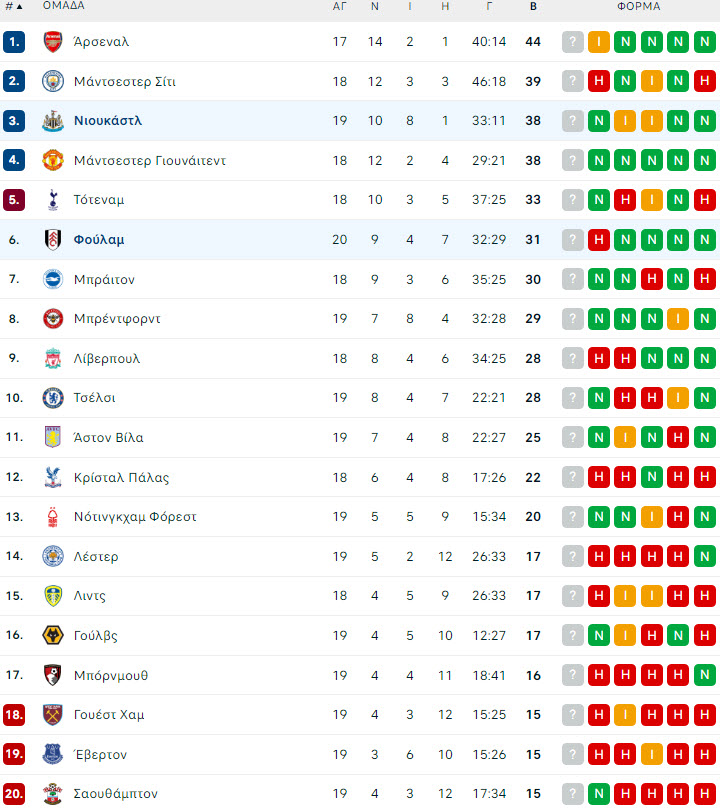Click the Wolves club crest

(x=53, y=635)
